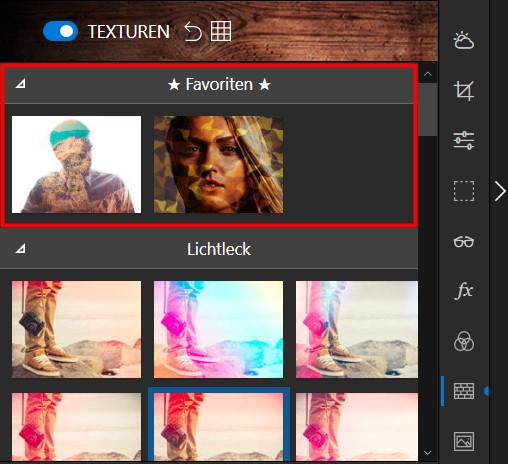Open the picture frame icon panel
Screen dimensions: 508x464
[x=464, y=441]
